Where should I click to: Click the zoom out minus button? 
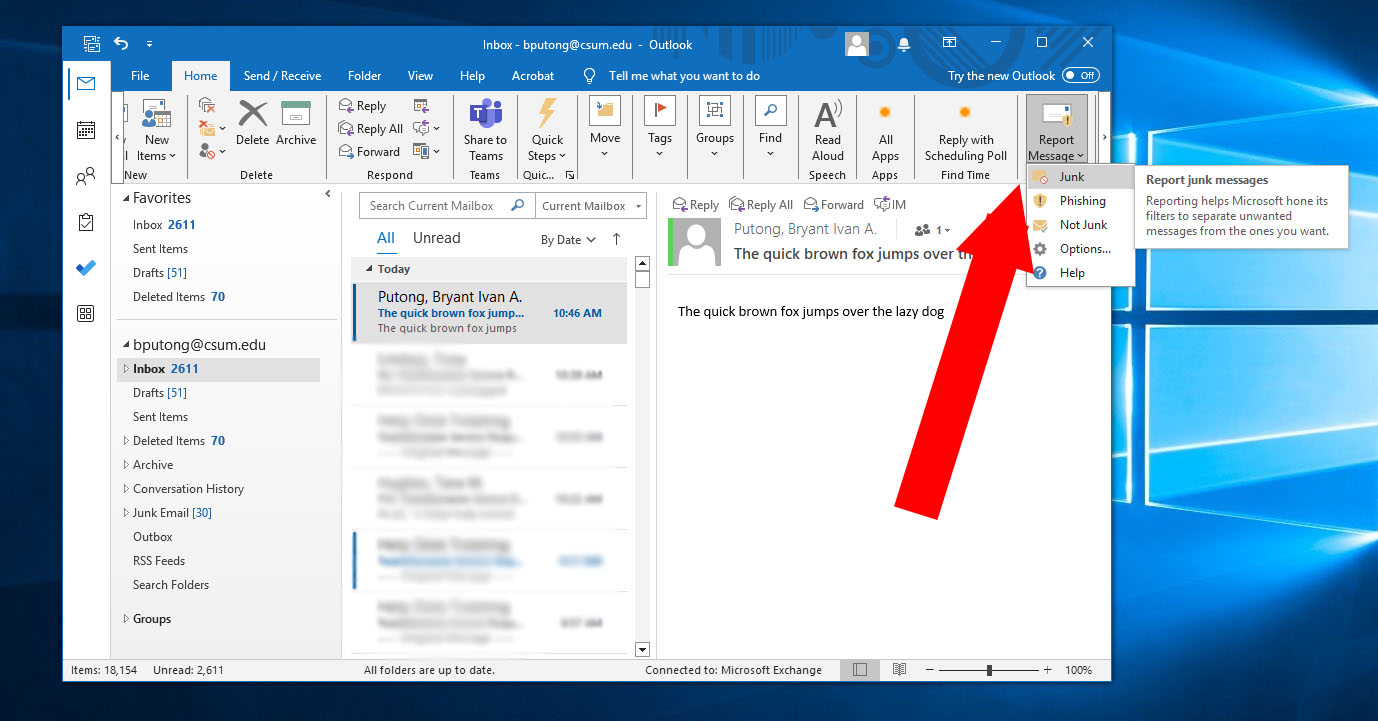pyautogui.click(x=930, y=670)
